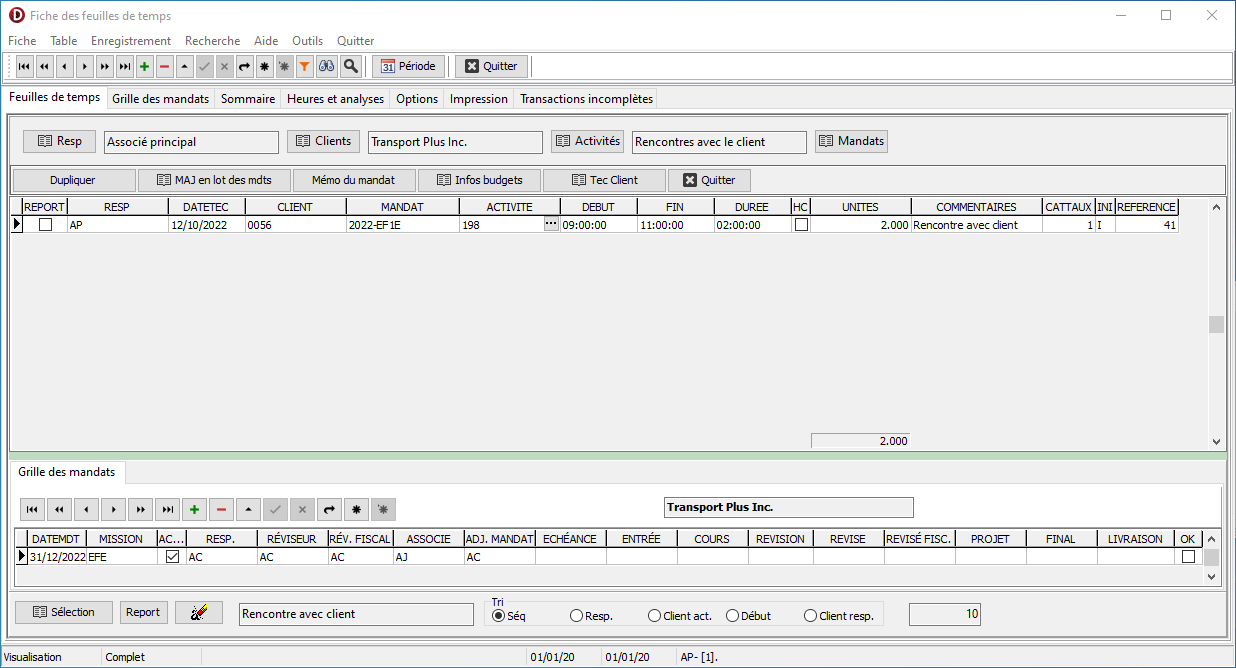Click the binoculars search icon
This screenshot has height=668, width=1236.
[326, 66]
